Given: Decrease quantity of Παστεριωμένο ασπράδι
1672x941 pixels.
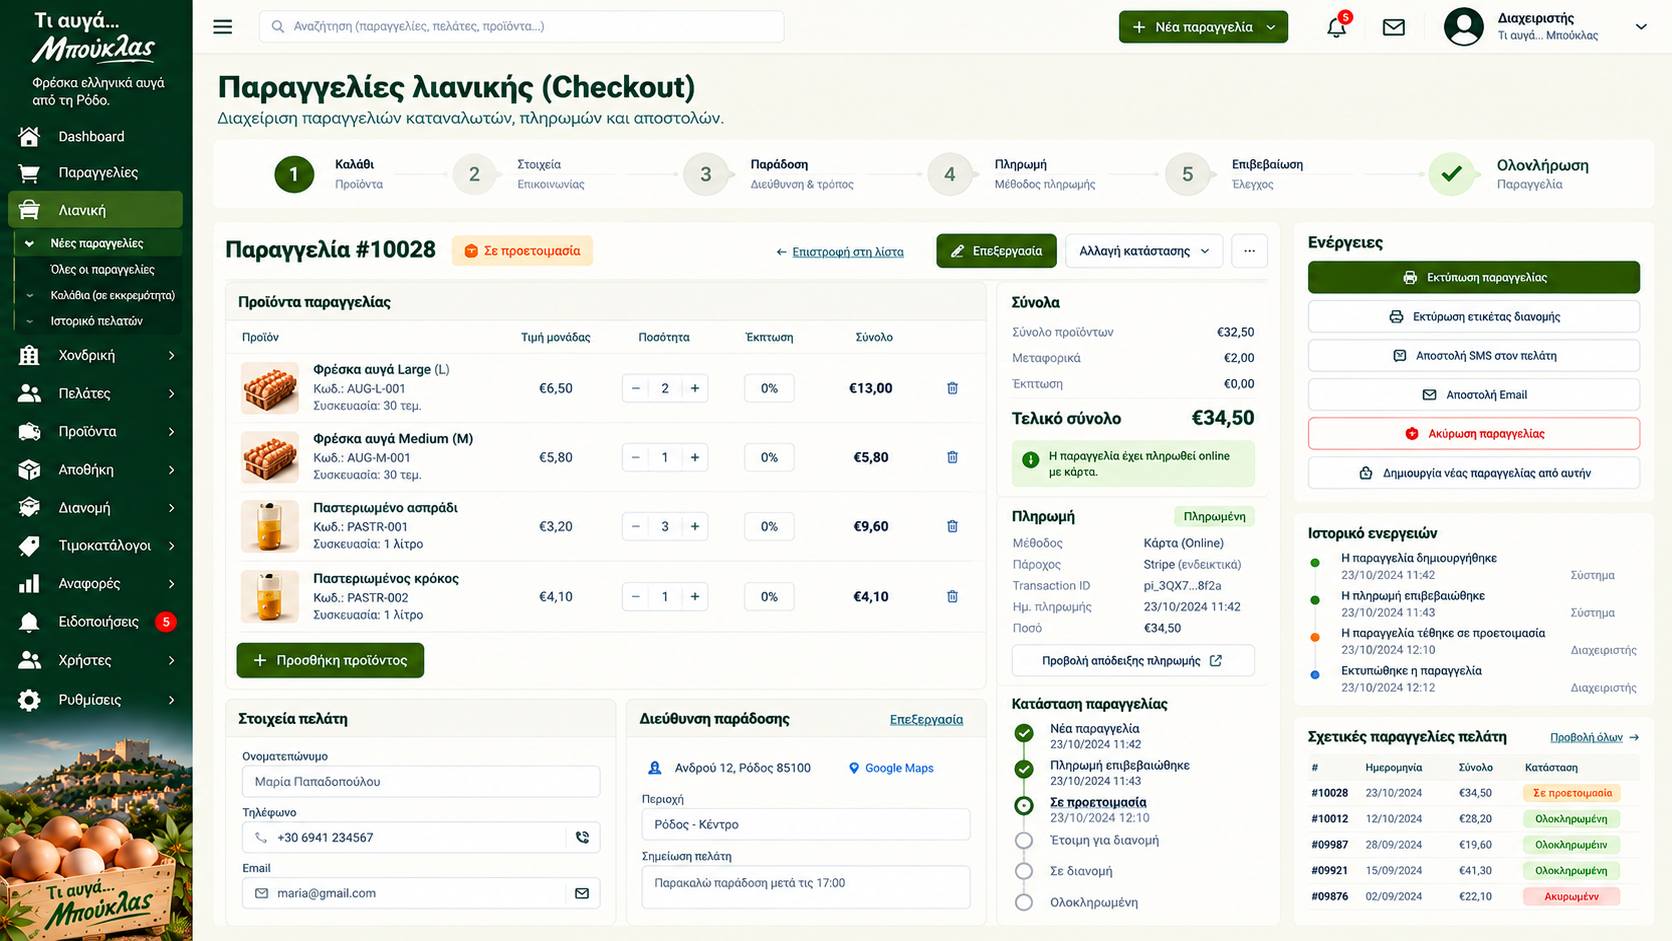Looking at the screenshot, I should [x=635, y=526].
